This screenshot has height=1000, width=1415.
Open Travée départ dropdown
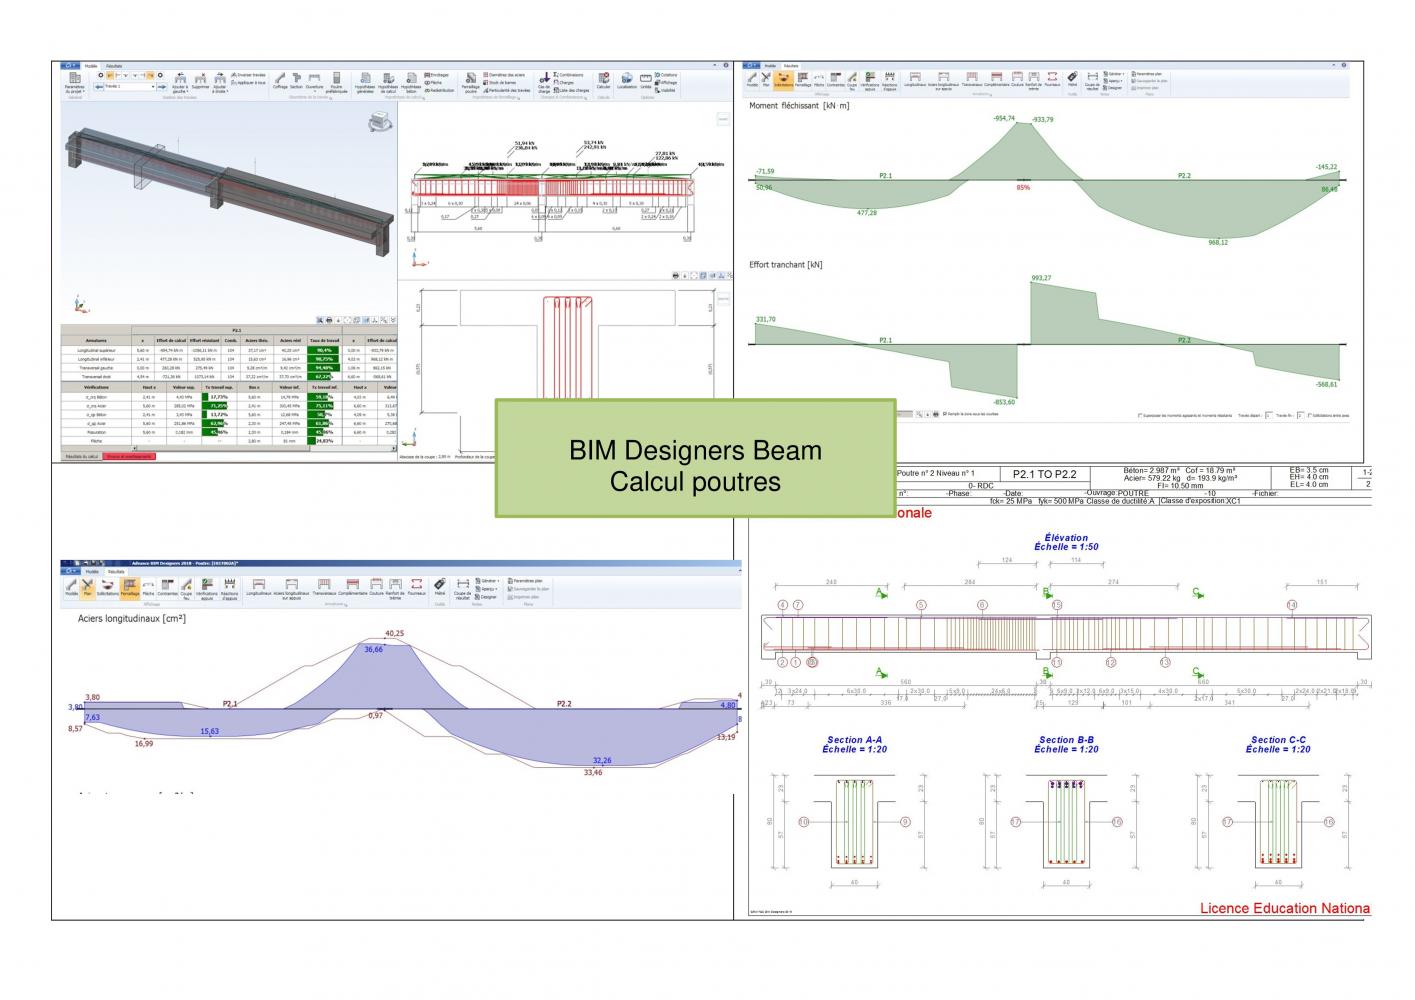point(1269,415)
